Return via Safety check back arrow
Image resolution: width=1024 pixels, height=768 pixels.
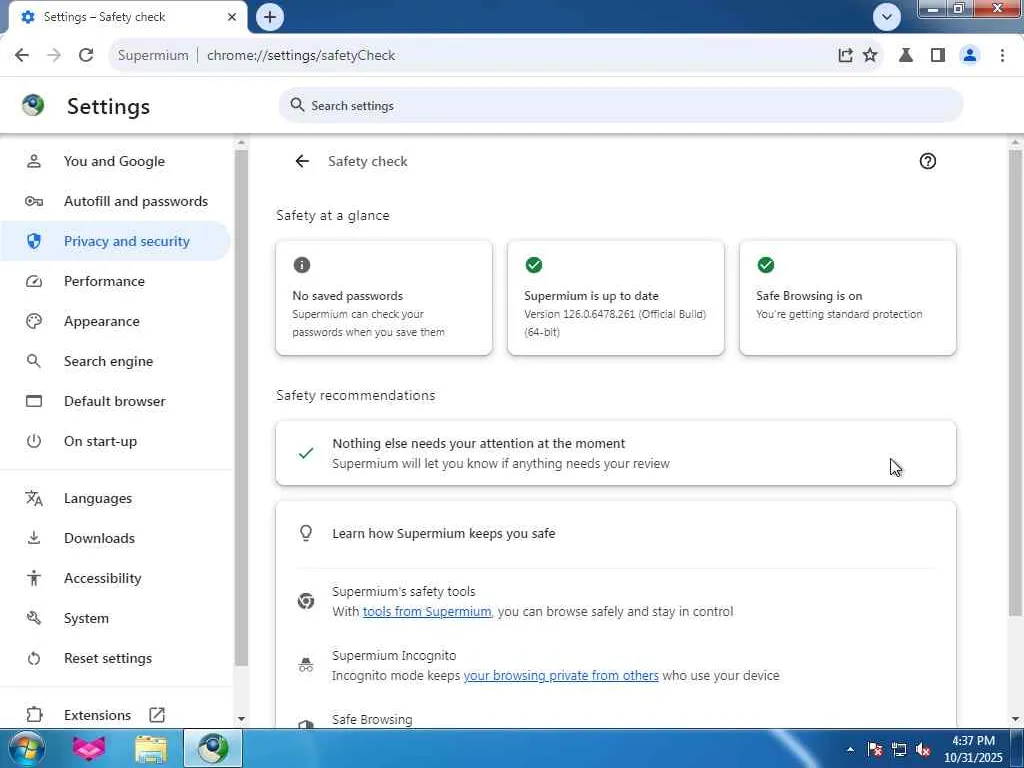[302, 161]
